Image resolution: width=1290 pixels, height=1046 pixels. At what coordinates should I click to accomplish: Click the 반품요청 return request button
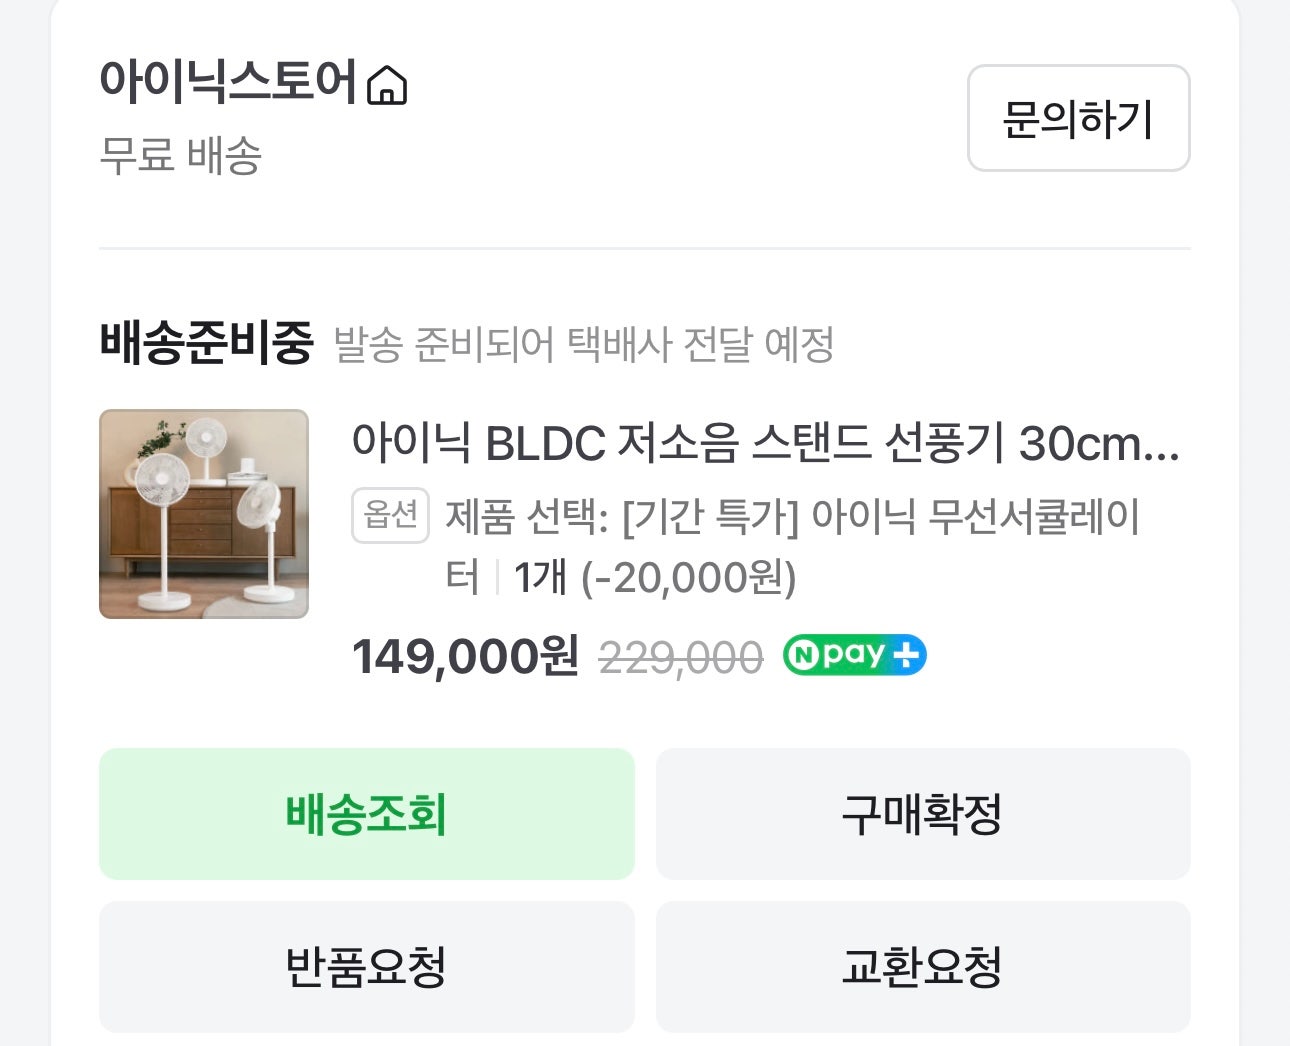(366, 966)
